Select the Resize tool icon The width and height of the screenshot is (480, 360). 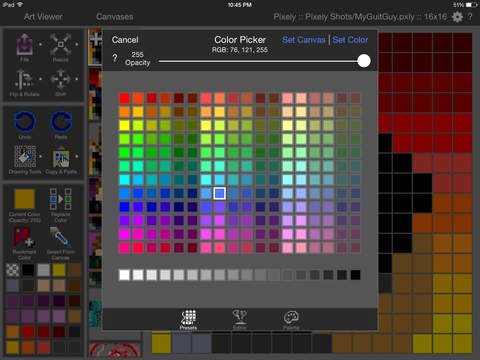coord(60,44)
